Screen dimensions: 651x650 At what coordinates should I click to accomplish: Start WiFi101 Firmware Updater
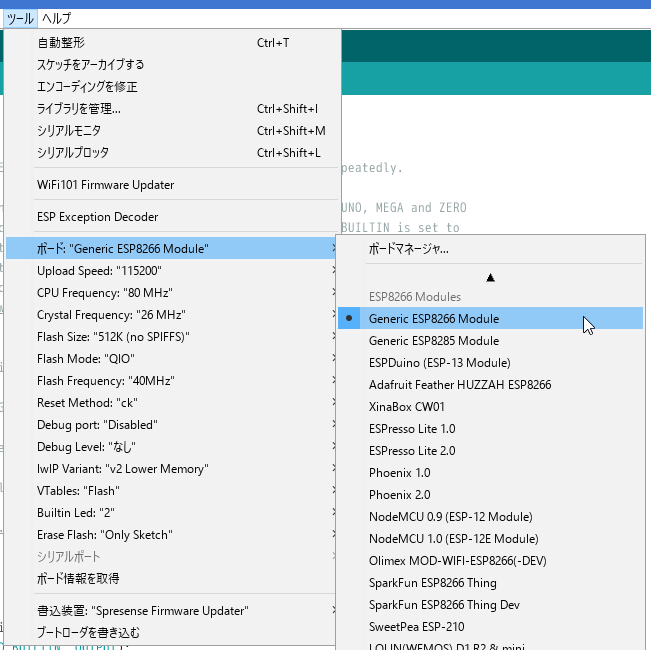(171, 185)
